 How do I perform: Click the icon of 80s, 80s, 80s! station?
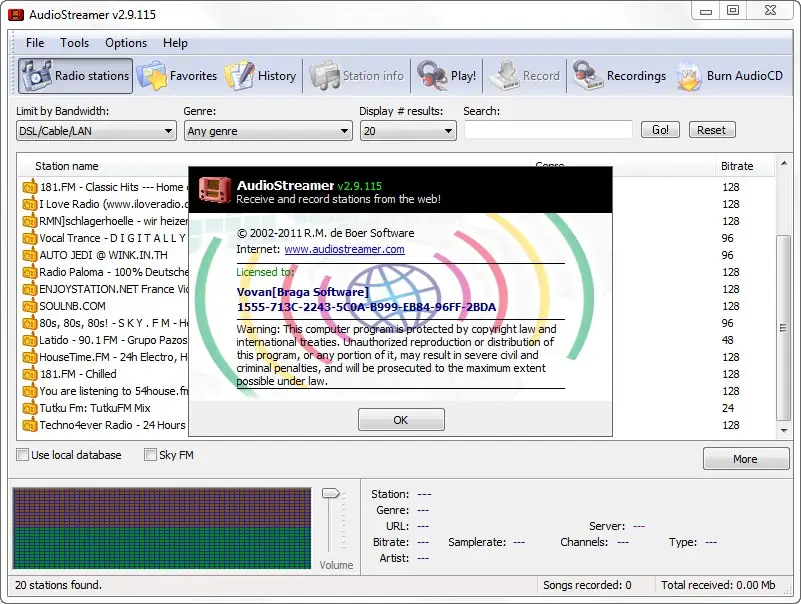(30, 322)
